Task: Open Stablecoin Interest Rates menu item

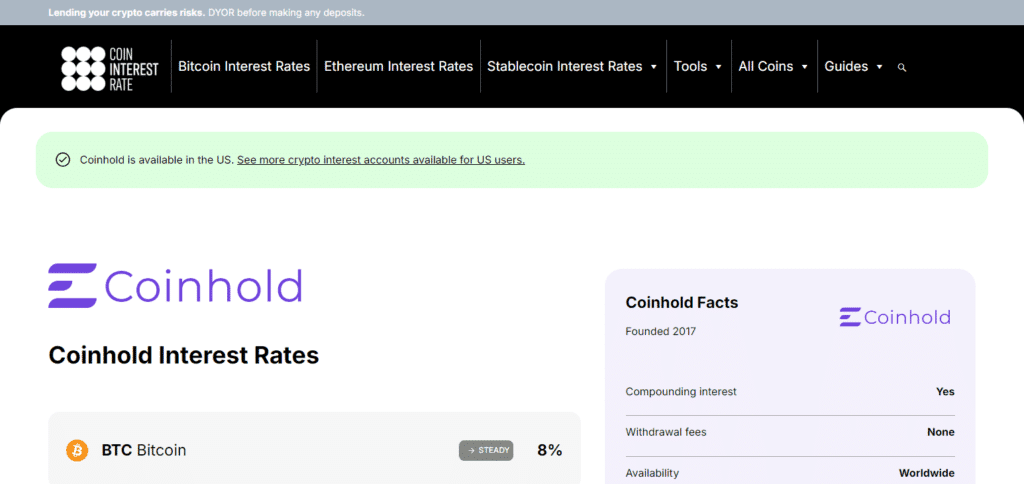Action: [565, 67]
